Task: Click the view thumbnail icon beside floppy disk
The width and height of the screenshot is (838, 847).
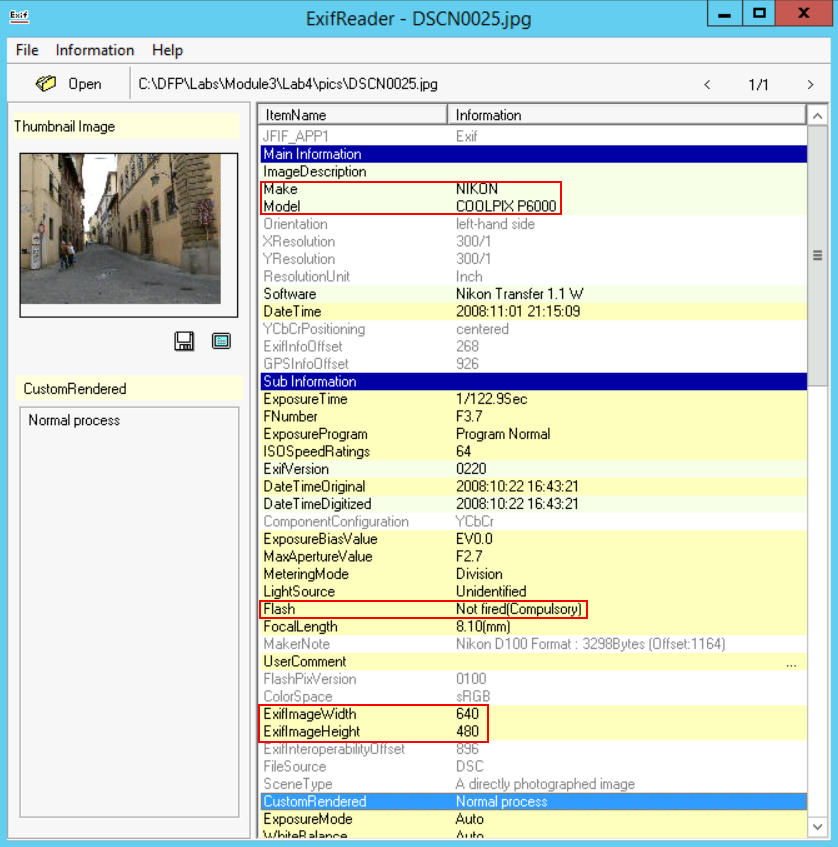Action: 221,342
